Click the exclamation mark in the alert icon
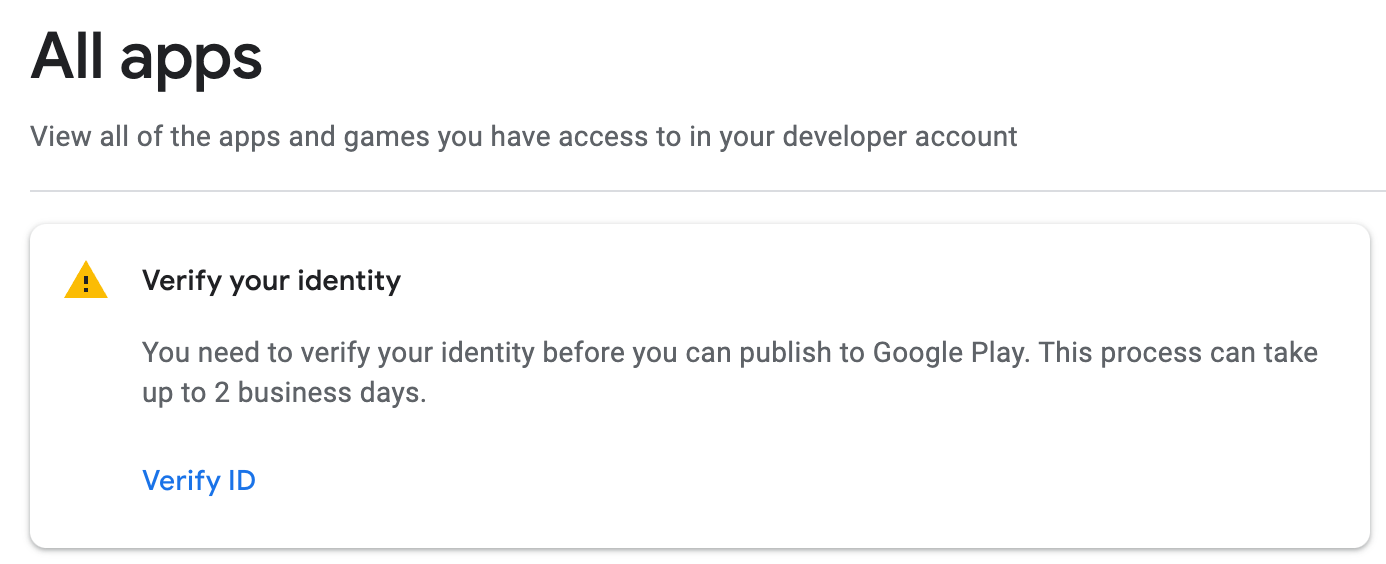This screenshot has height=564, width=1386. point(86,284)
